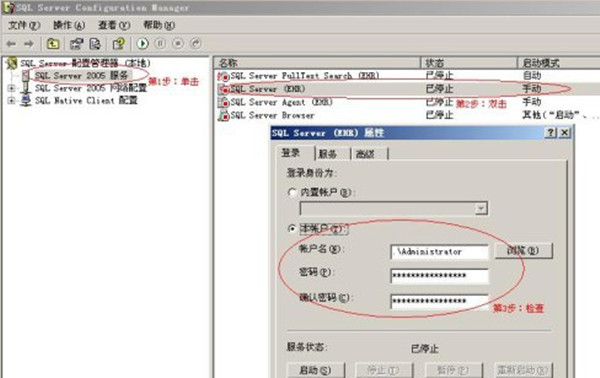Click the SQL Server Configuration Manager title icon
The width and height of the screenshot is (600, 378).
[x=8, y=7]
